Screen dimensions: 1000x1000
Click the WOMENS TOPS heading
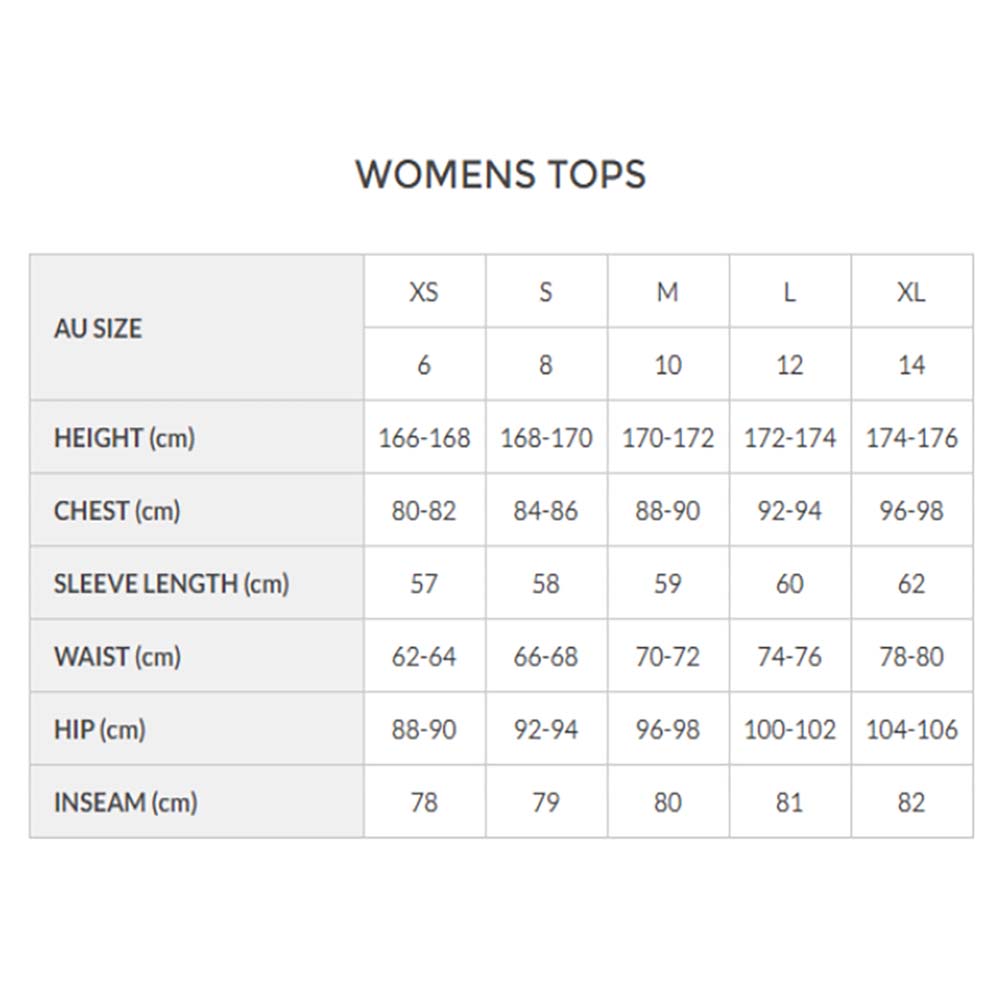[501, 174]
